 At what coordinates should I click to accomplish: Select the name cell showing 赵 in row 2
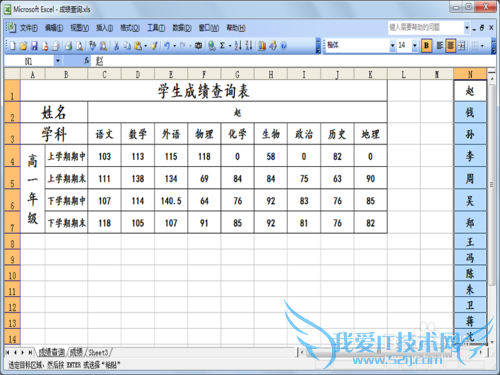(237, 112)
